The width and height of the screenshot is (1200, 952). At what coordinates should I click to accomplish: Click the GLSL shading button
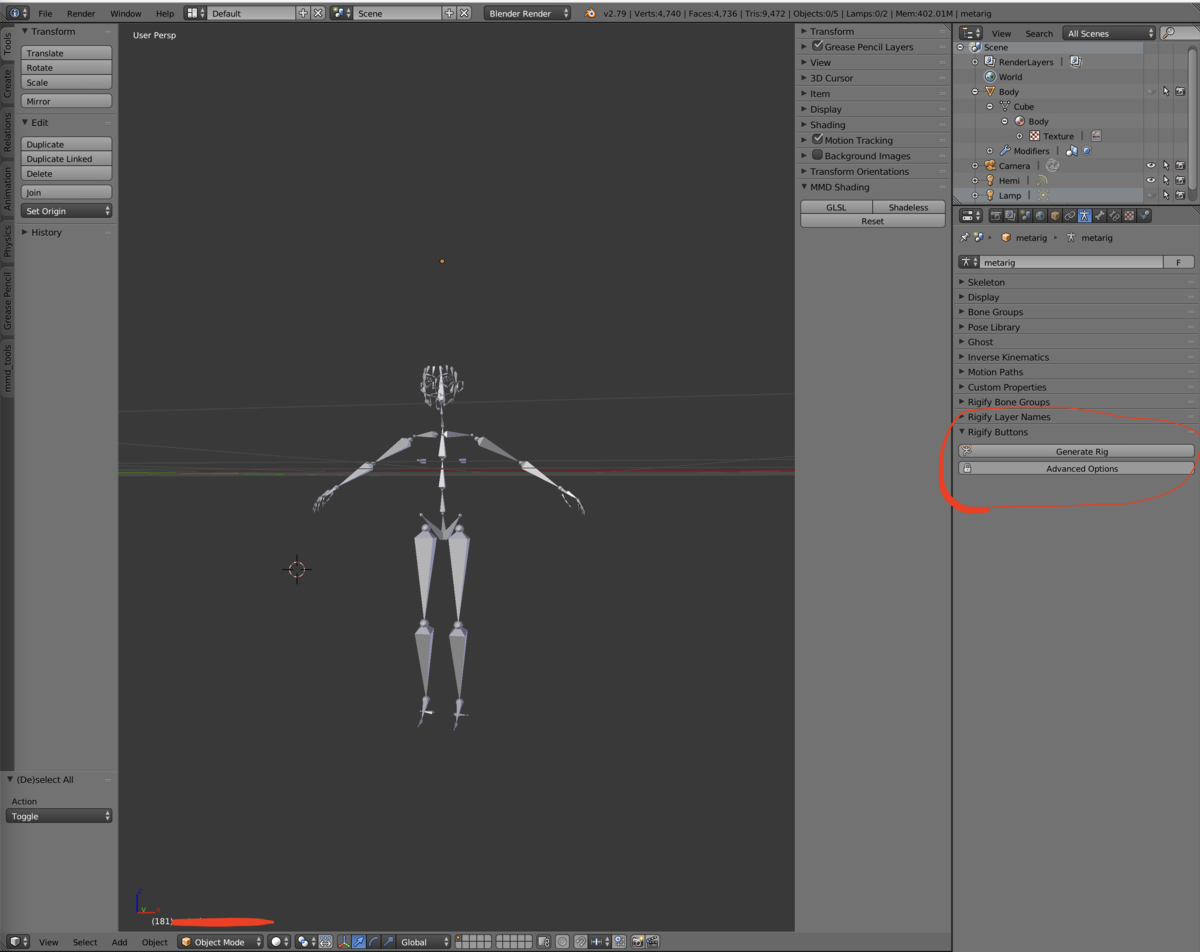pyautogui.click(x=836, y=207)
